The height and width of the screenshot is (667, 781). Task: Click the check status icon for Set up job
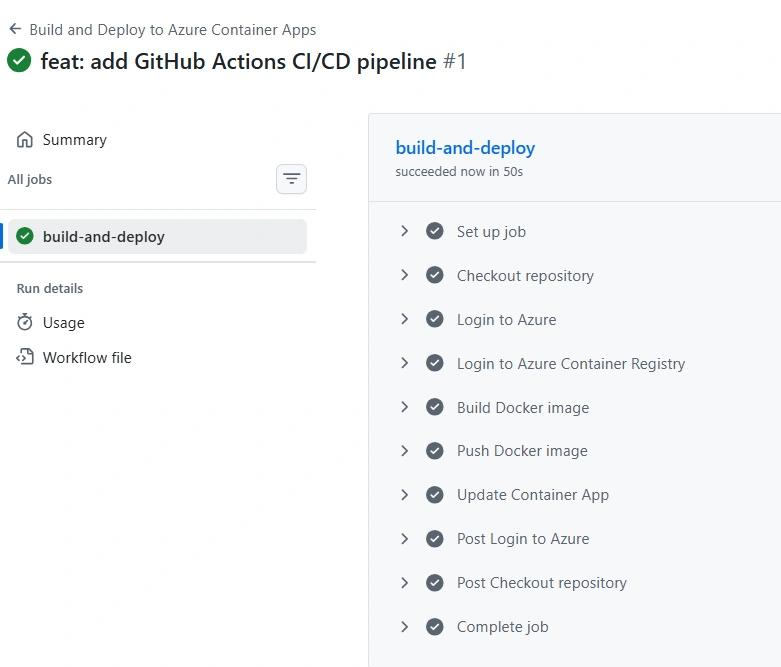[435, 231]
